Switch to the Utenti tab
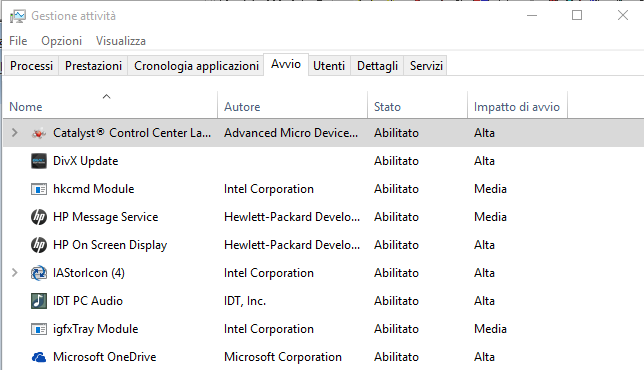This screenshot has height=370, width=644. tap(329, 66)
